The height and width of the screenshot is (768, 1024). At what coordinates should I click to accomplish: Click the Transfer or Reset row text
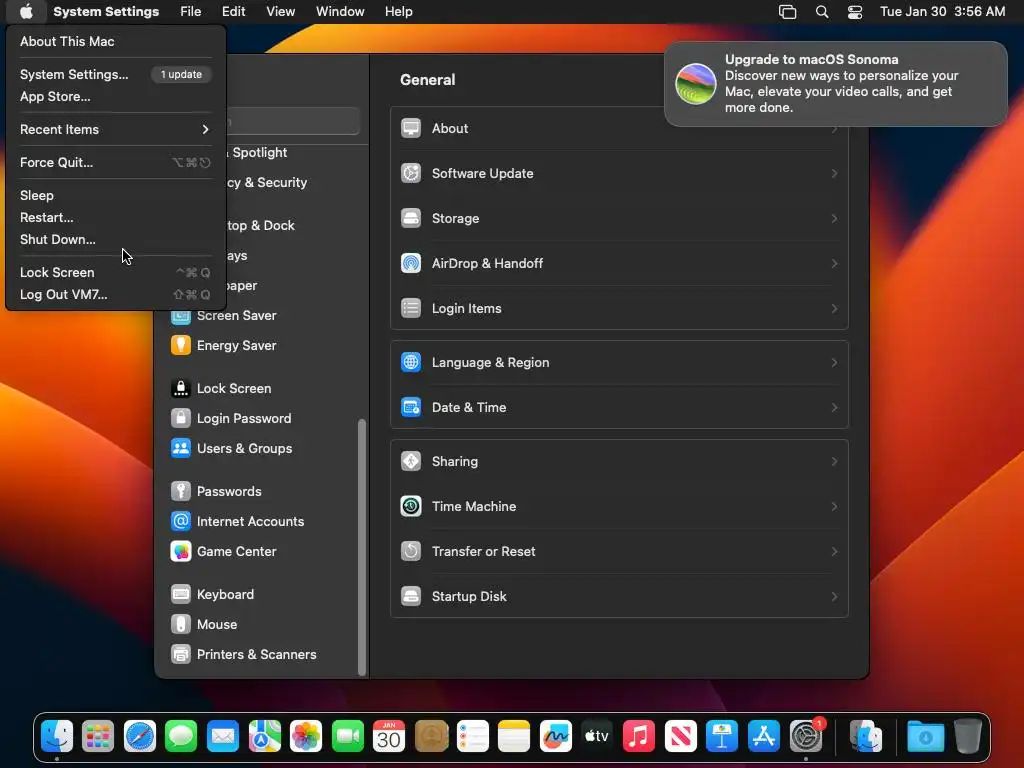483,551
